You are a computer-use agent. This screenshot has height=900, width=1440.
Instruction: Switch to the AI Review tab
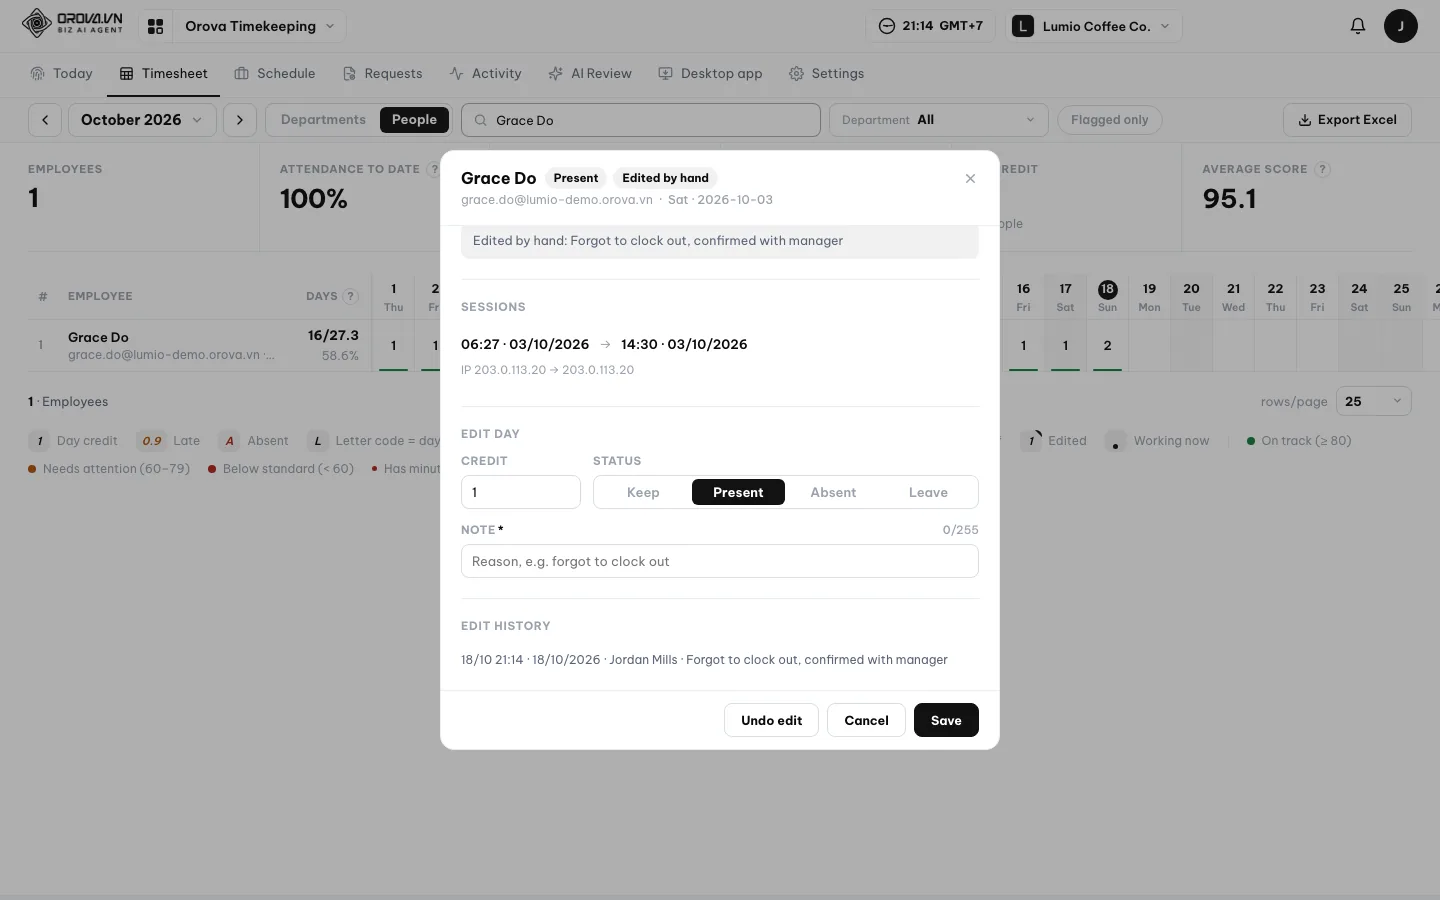pos(590,74)
